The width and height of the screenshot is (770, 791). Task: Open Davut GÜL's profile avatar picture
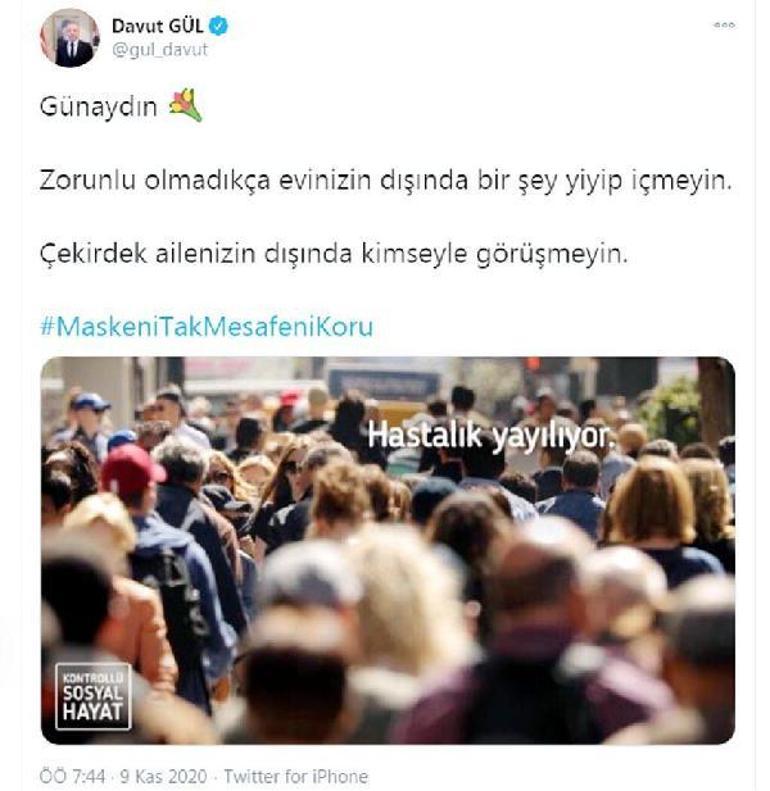(69, 37)
